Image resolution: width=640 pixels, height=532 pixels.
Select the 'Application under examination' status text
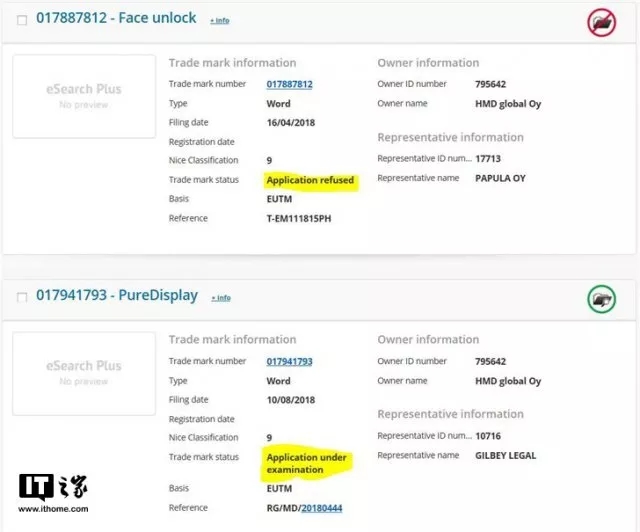click(x=307, y=463)
